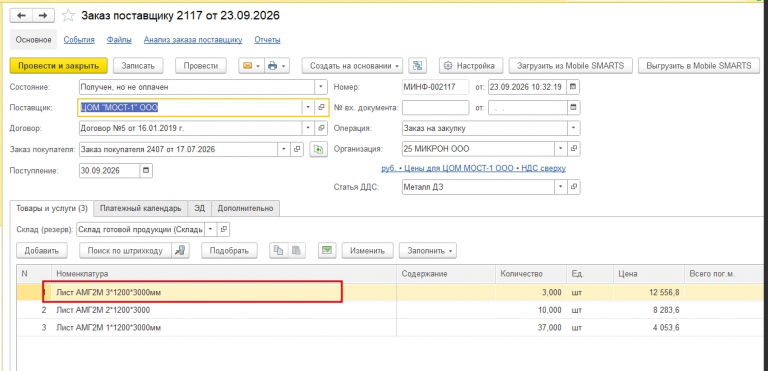Viewport: 768px width, 371px height.
Task: Open the print button dropdown arrow
Action: pyautogui.click(x=284, y=66)
